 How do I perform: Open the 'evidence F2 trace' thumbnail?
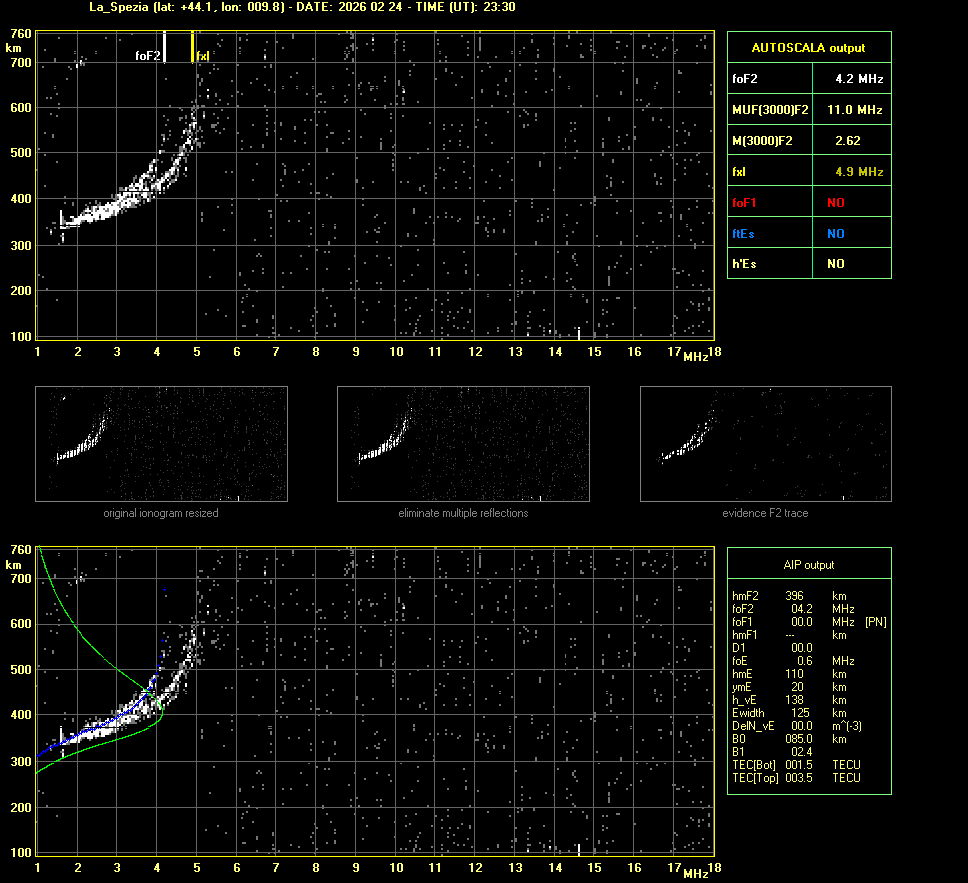(x=765, y=444)
